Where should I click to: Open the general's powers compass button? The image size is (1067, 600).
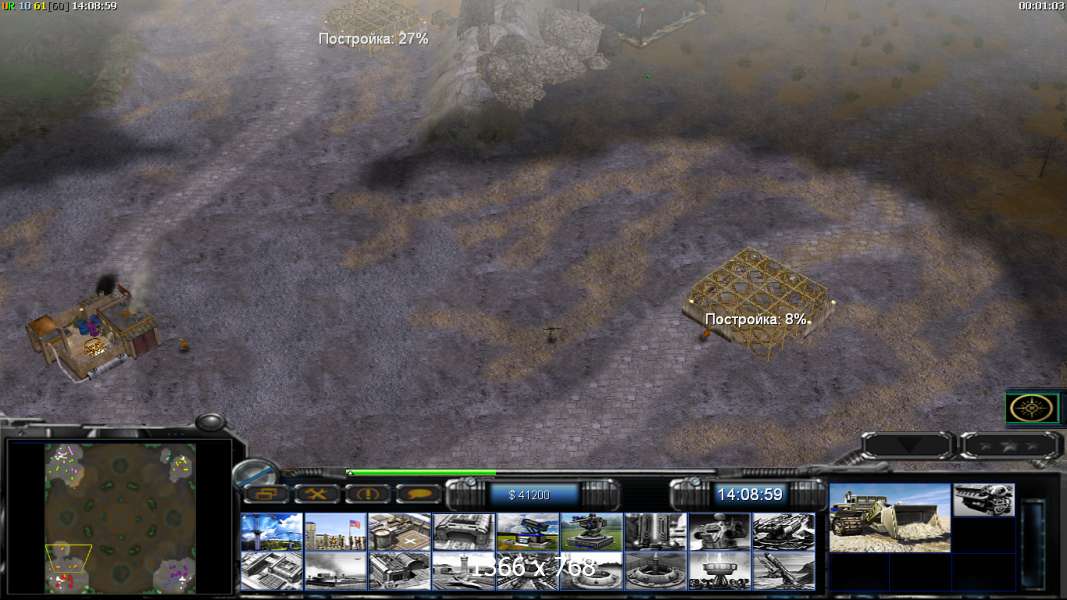[x=1032, y=408]
